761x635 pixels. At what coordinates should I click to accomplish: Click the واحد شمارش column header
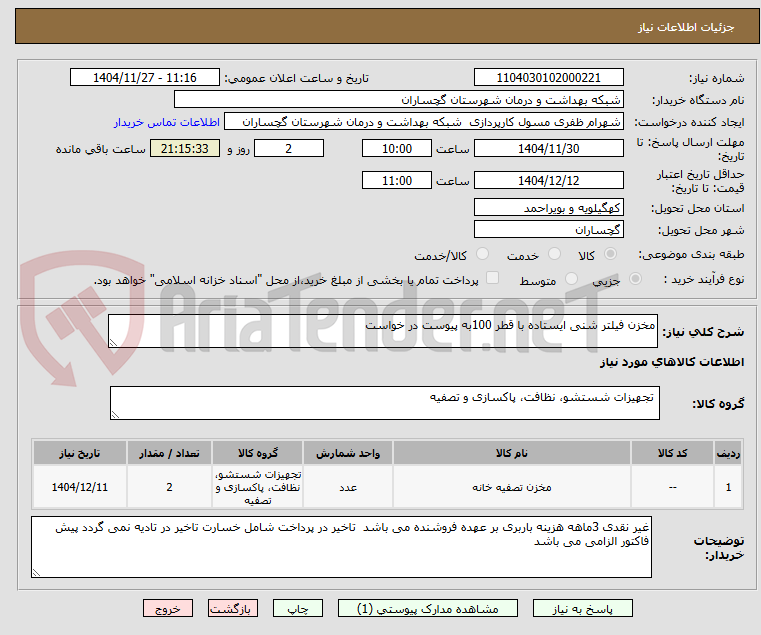click(348, 453)
